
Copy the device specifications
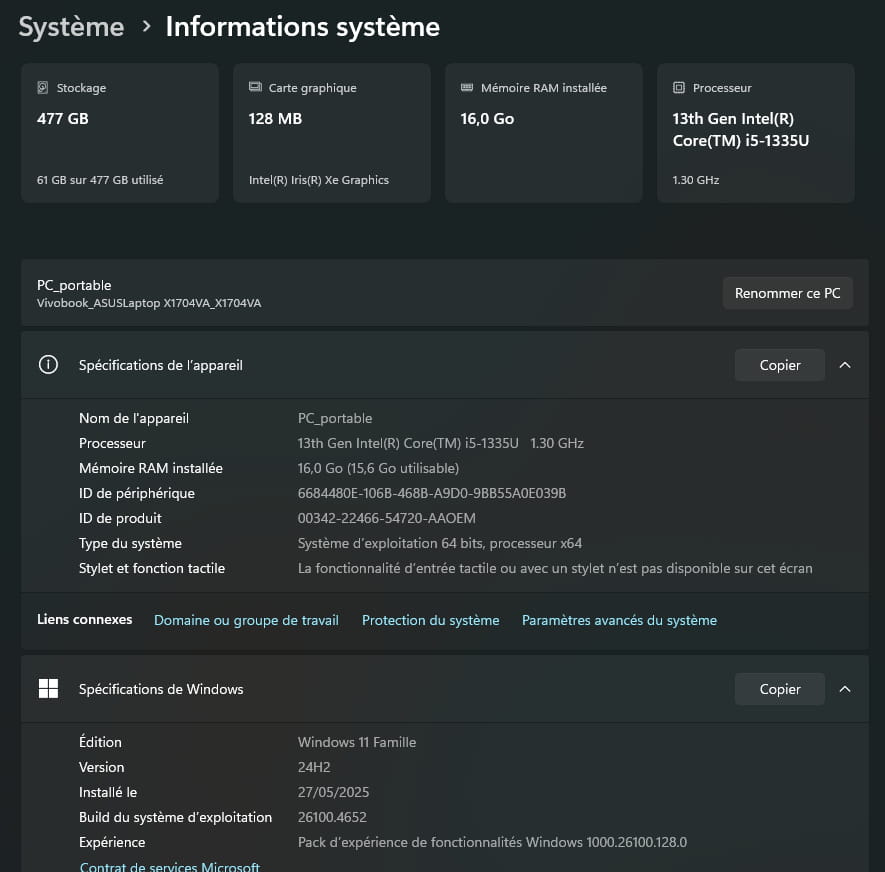(779, 365)
